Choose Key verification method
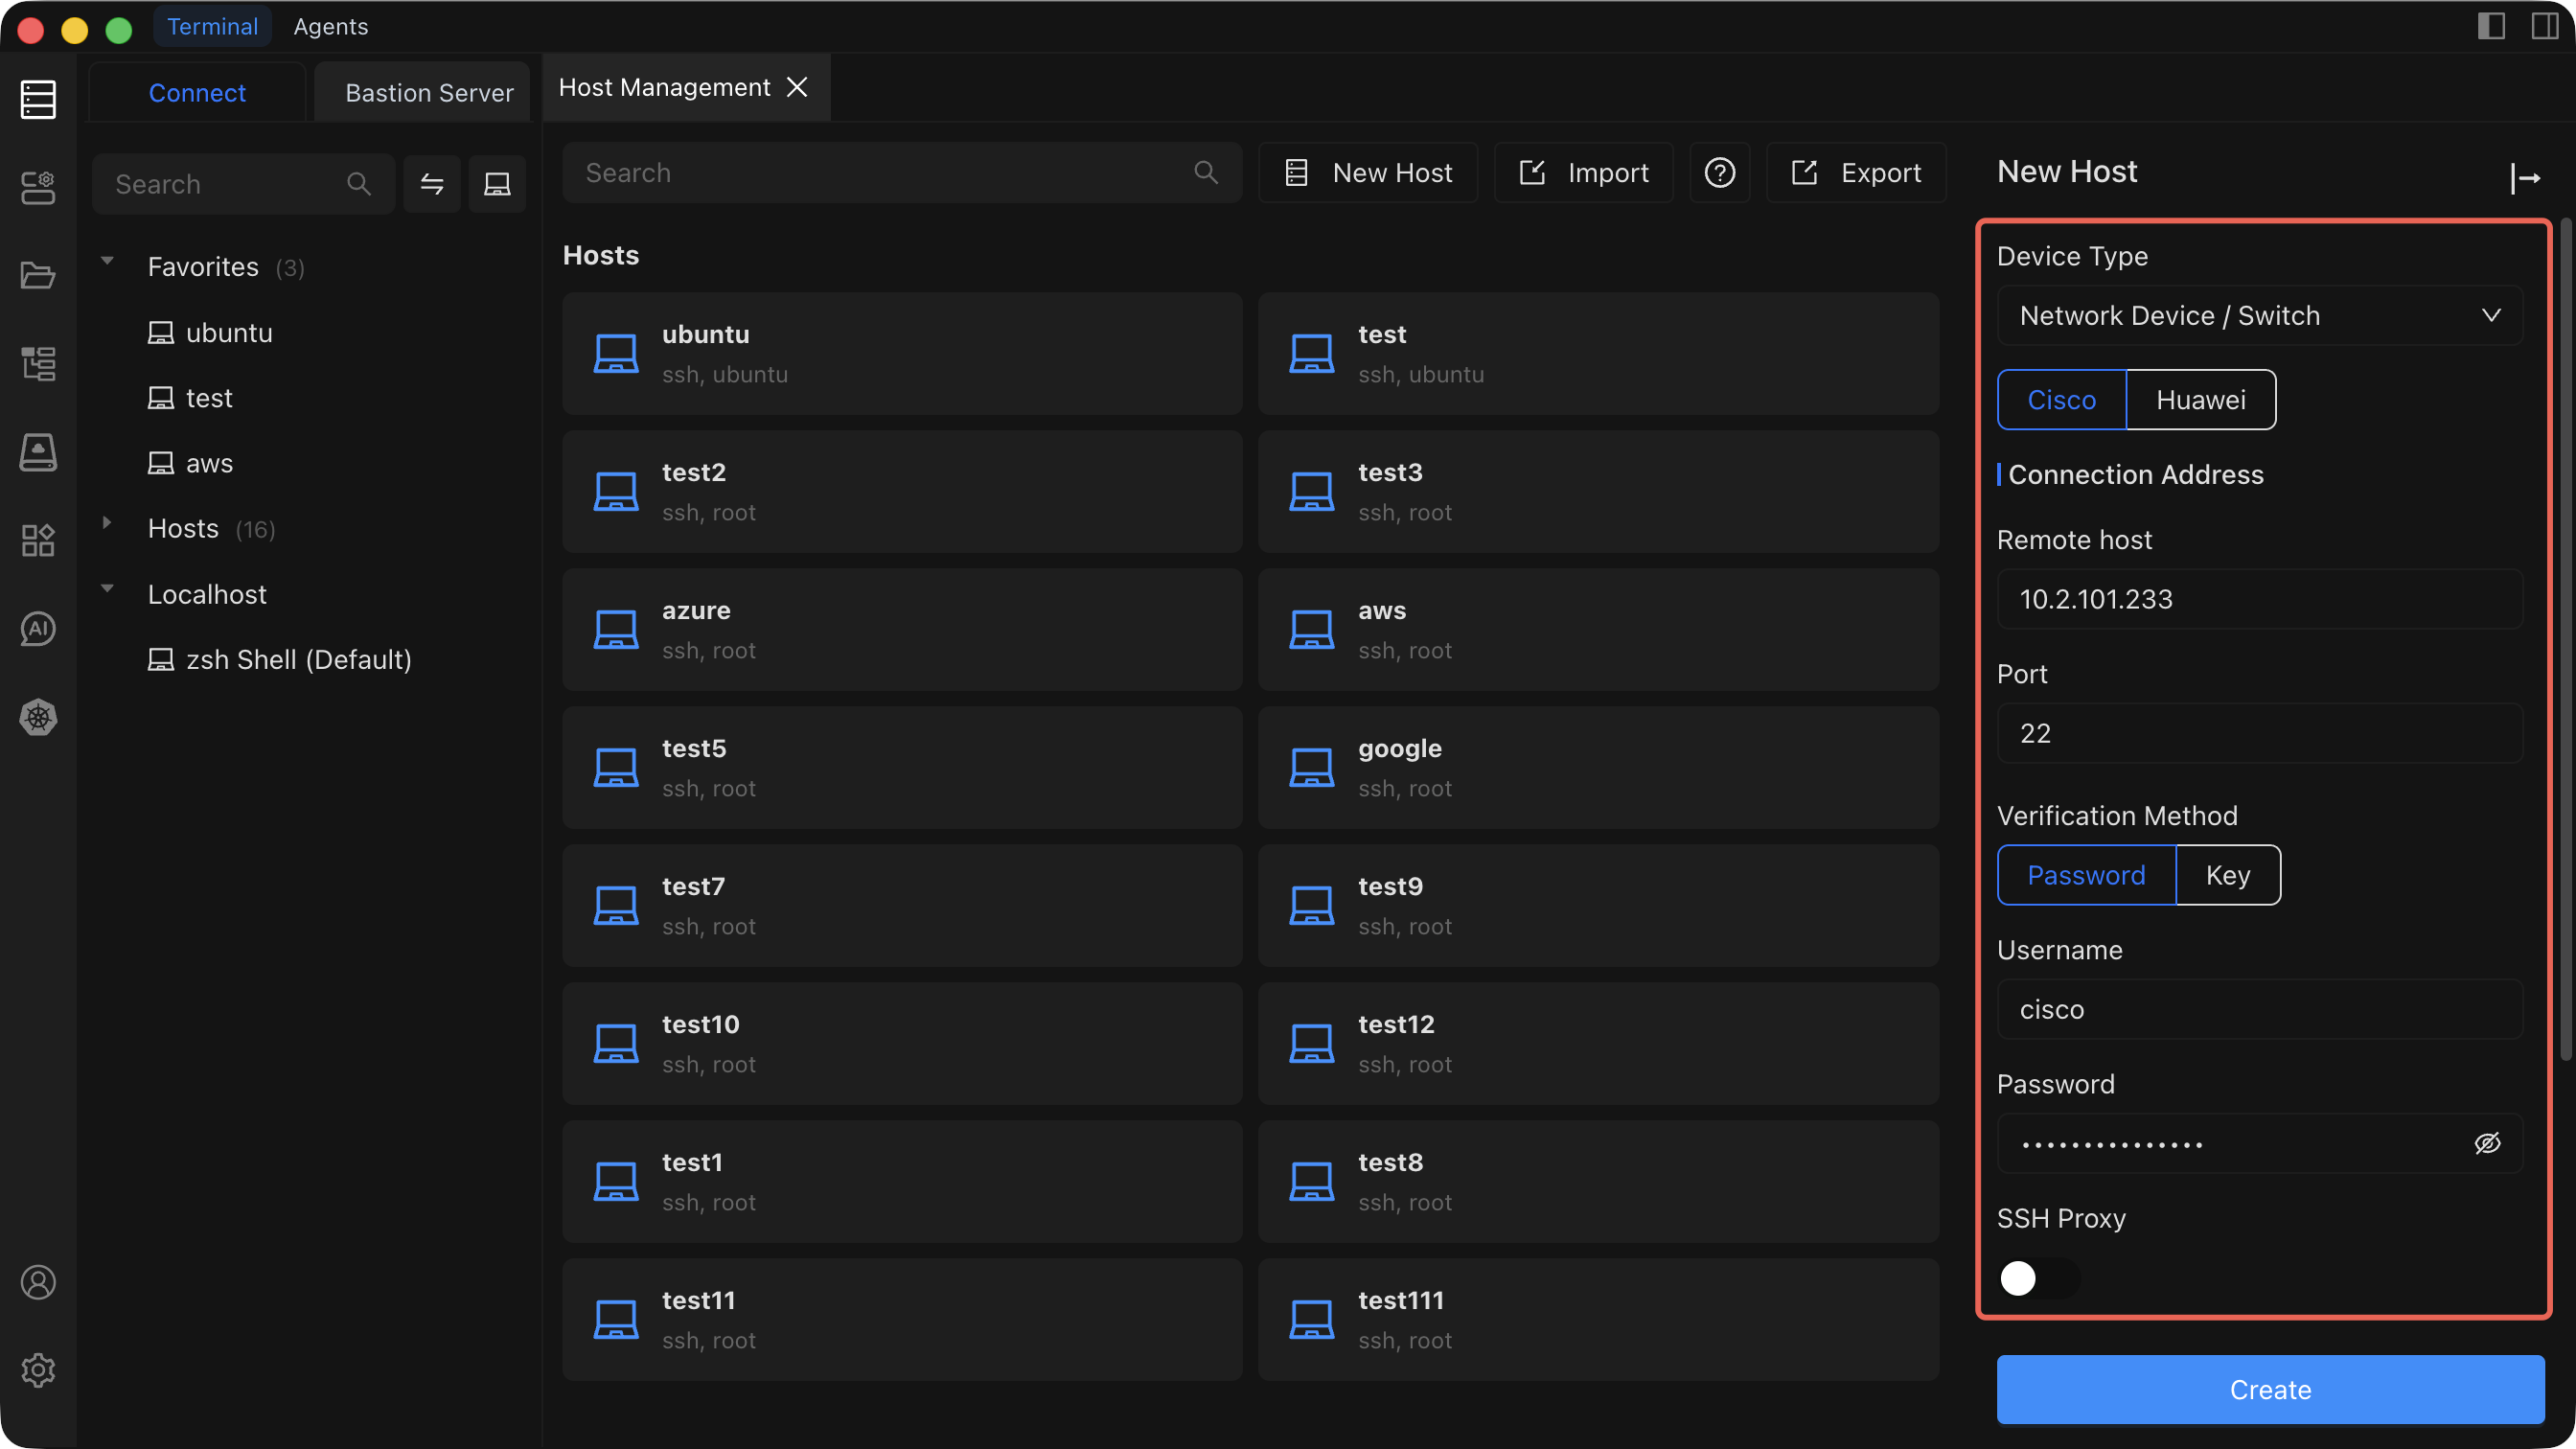This screenshot has width=2576, height=1449. click(x=2227, y=875)
